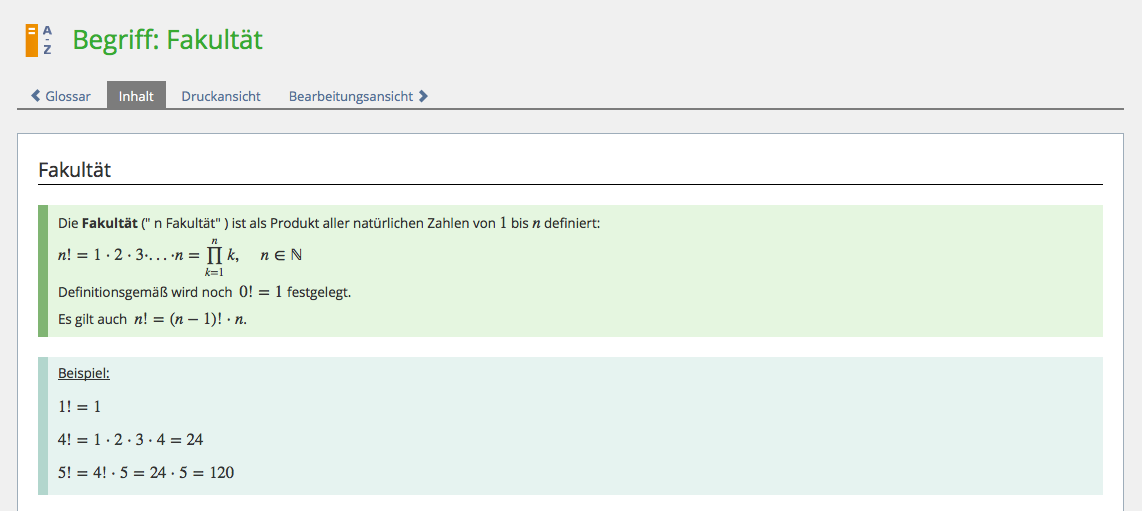The image size is (1142, 511).
Task: Click the recursive formula n! = (n − 1)! · n
Action: point(189,319)
